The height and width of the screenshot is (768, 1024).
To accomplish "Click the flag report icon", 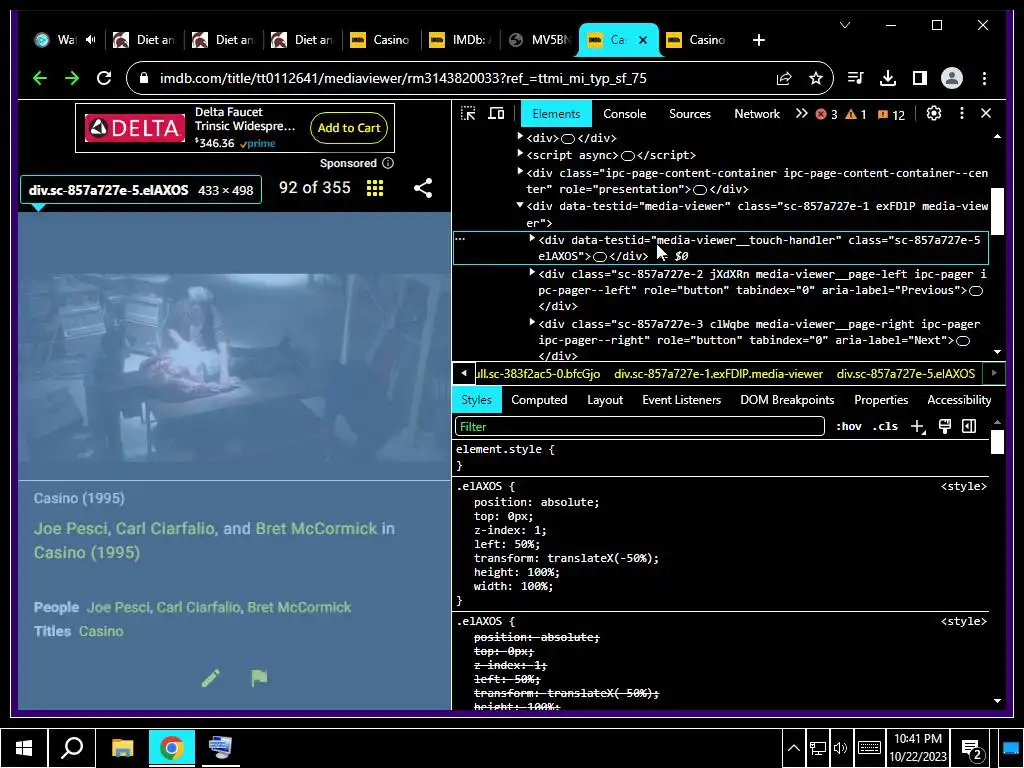I will [259, 678].
